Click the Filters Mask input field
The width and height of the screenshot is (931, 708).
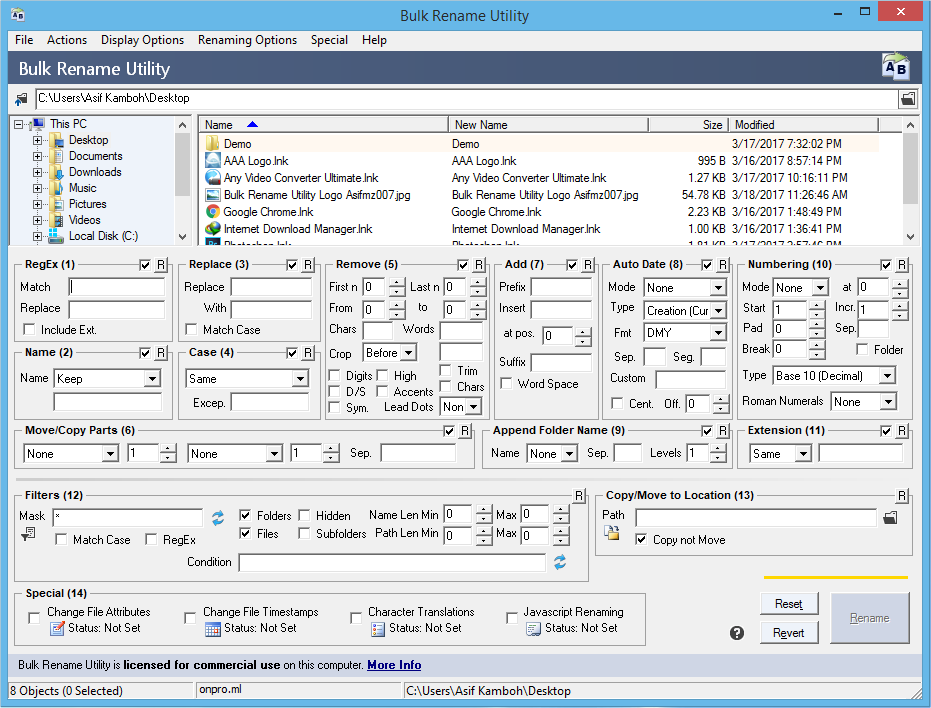[x=128, y=517]
